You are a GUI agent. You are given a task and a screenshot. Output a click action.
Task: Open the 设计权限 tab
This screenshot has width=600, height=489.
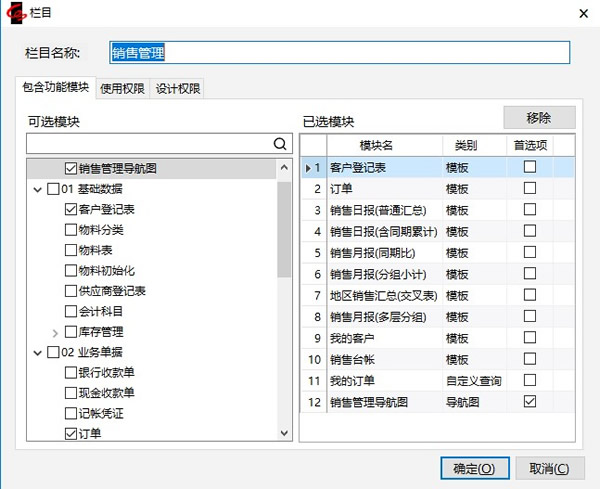click(x=178, y=88)
